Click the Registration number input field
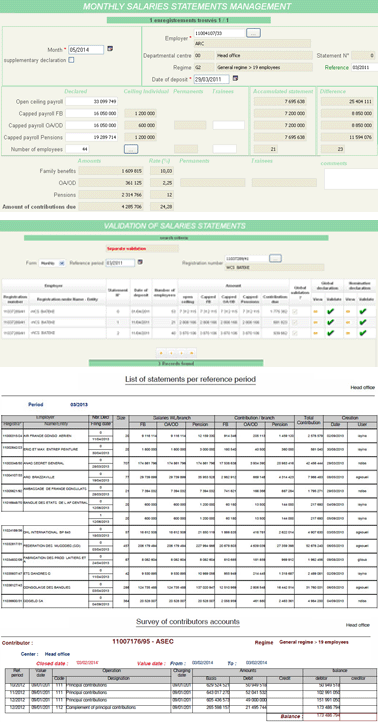Viewport: 378px width, 726px height. tap(246, 258)
